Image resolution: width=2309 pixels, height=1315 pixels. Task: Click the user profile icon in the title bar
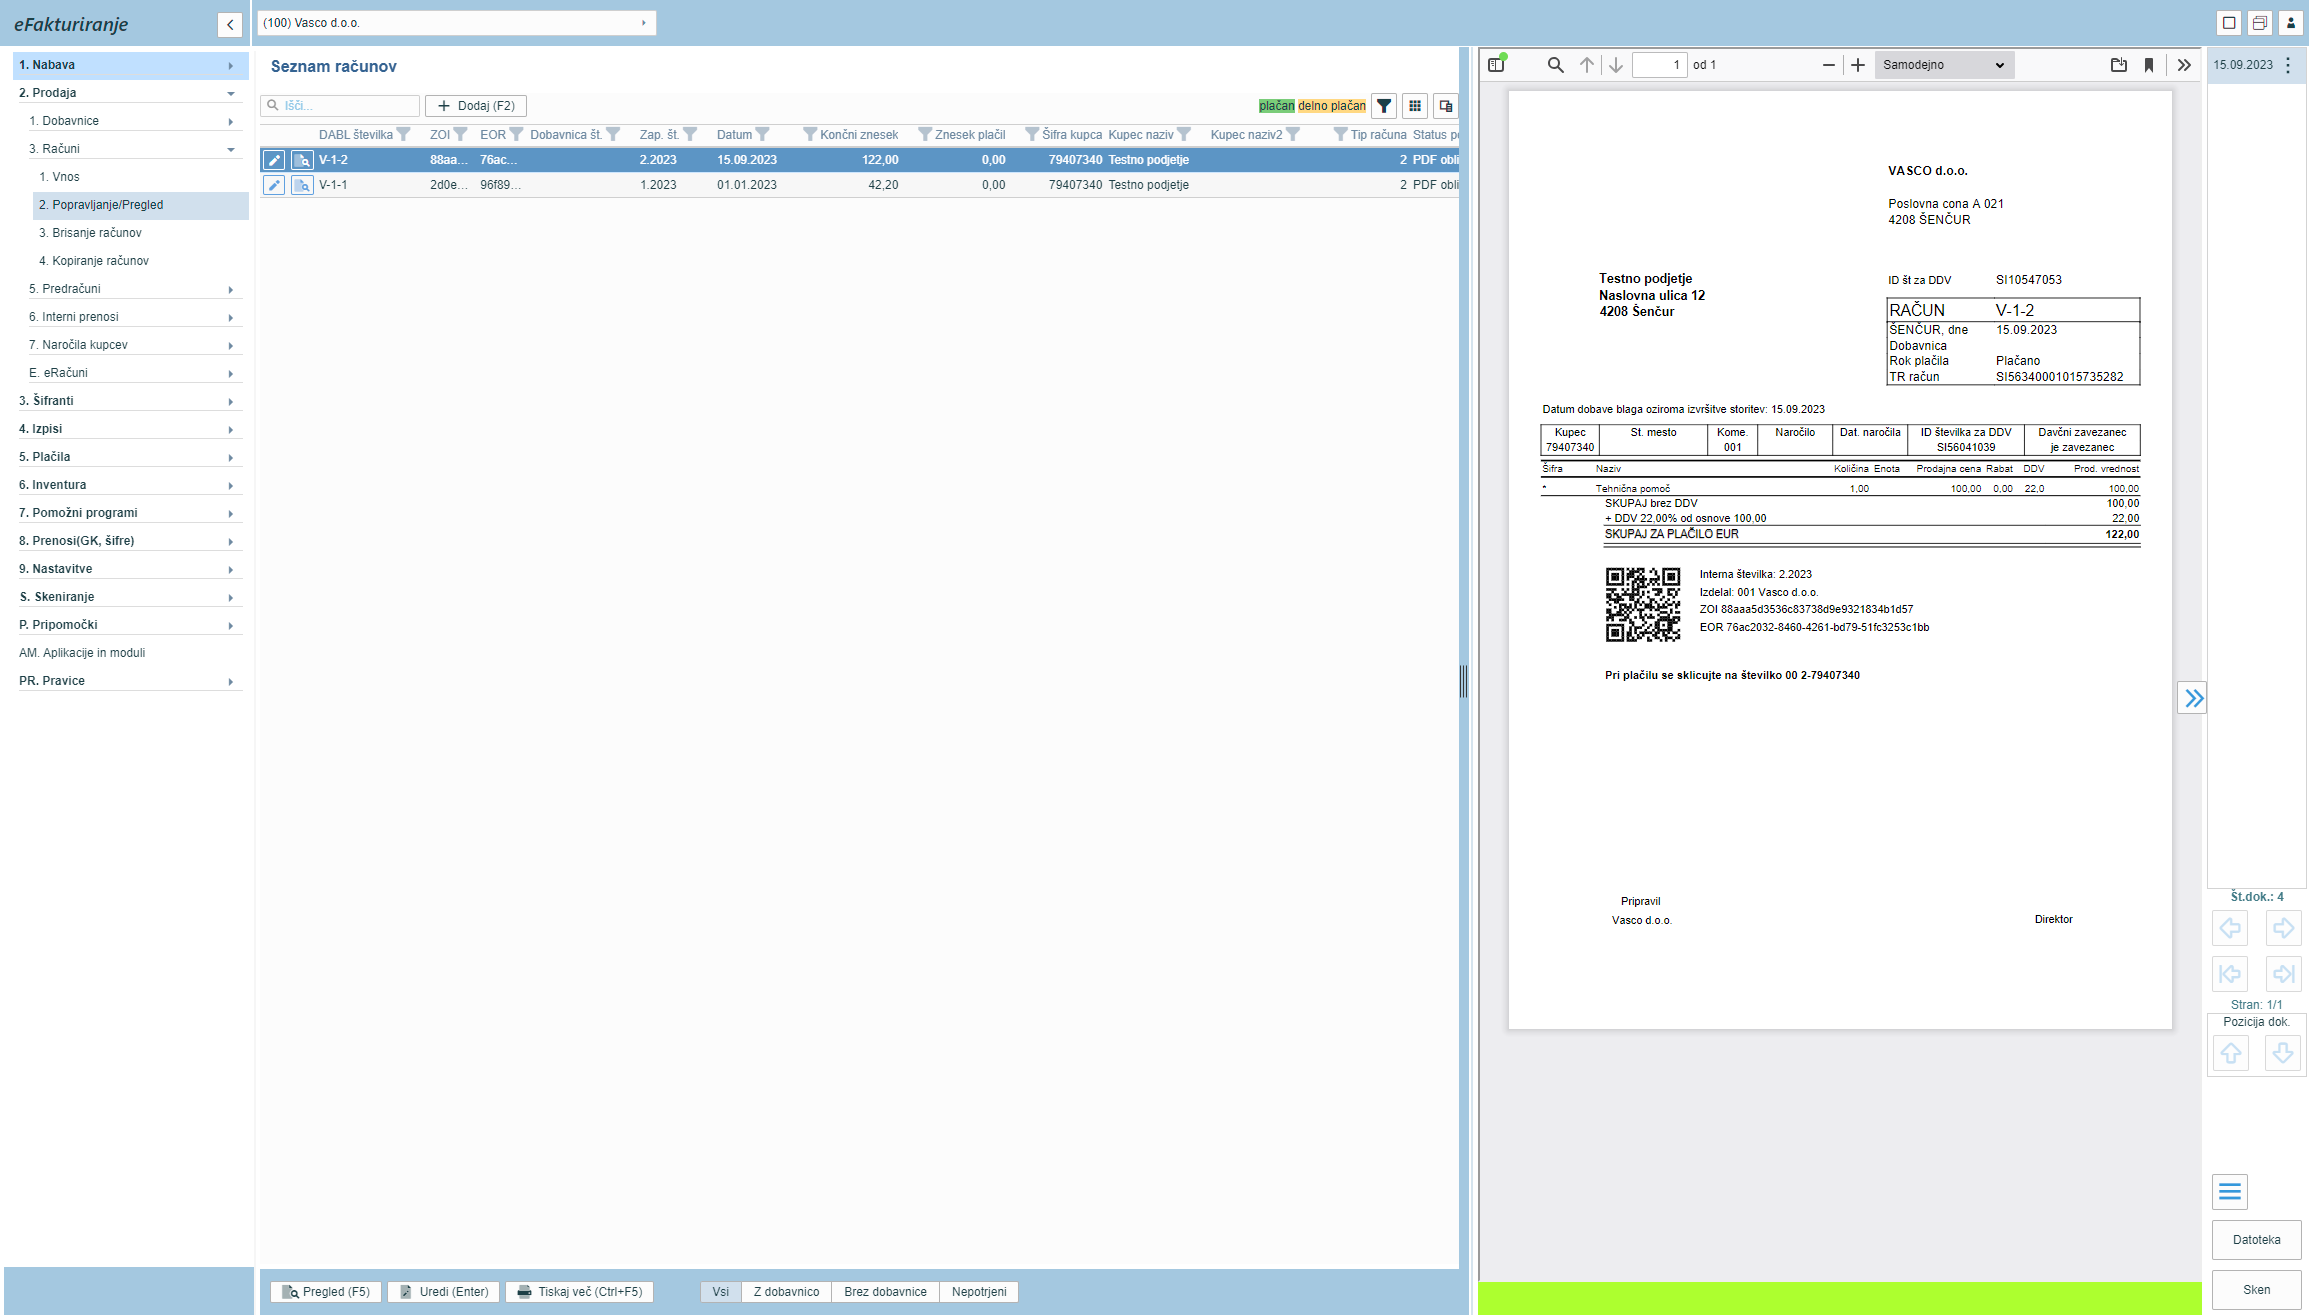coord(2290,23)
